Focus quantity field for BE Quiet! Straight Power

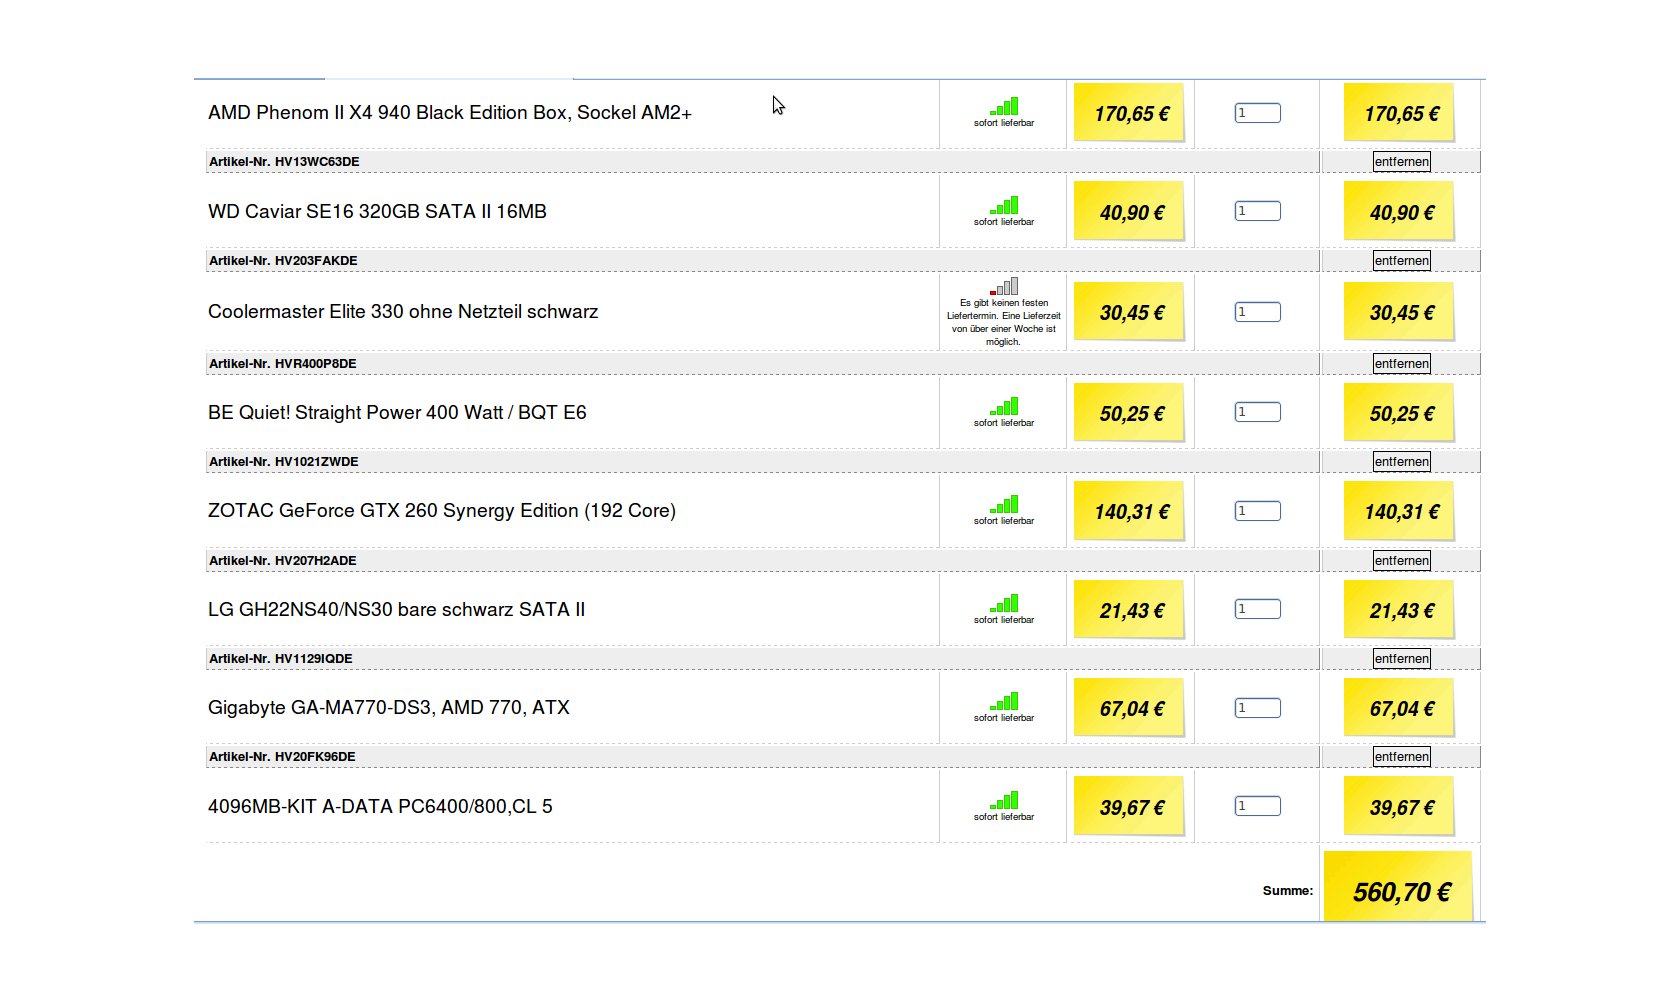point(1257,412)
